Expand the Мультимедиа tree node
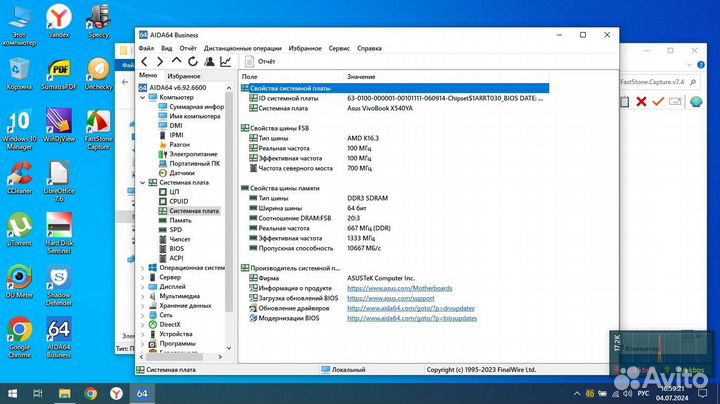 tap(142, 296)
